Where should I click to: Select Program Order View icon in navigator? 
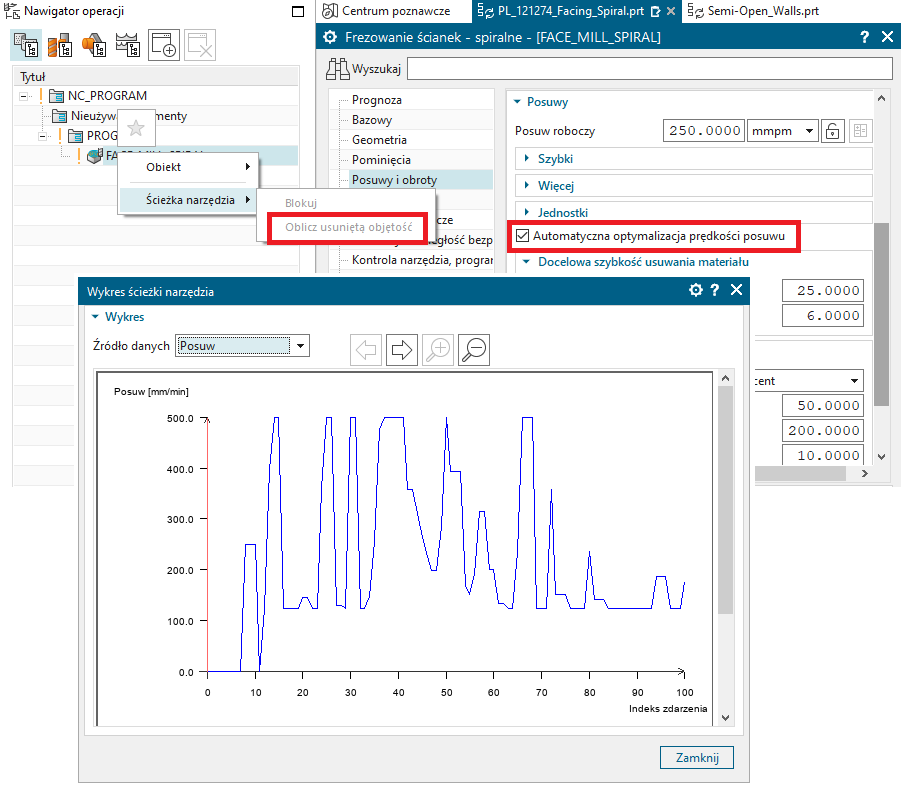click(x=26, y=45)
